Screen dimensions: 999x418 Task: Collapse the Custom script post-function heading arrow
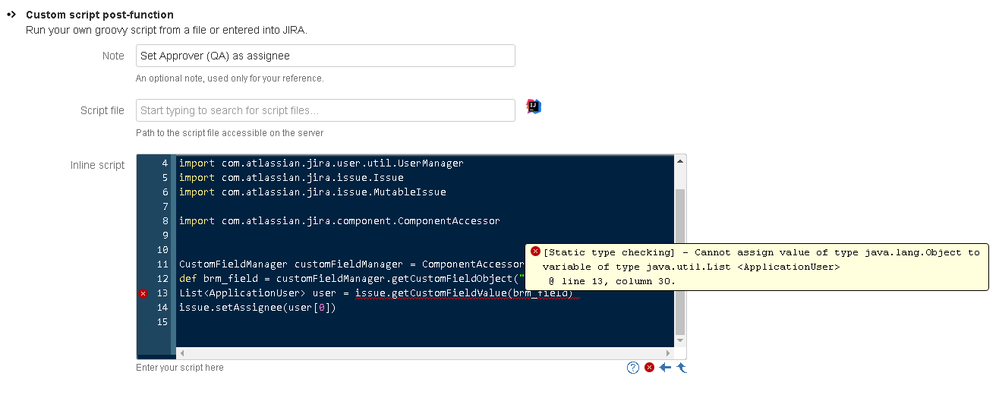click(x=11, y=14)
